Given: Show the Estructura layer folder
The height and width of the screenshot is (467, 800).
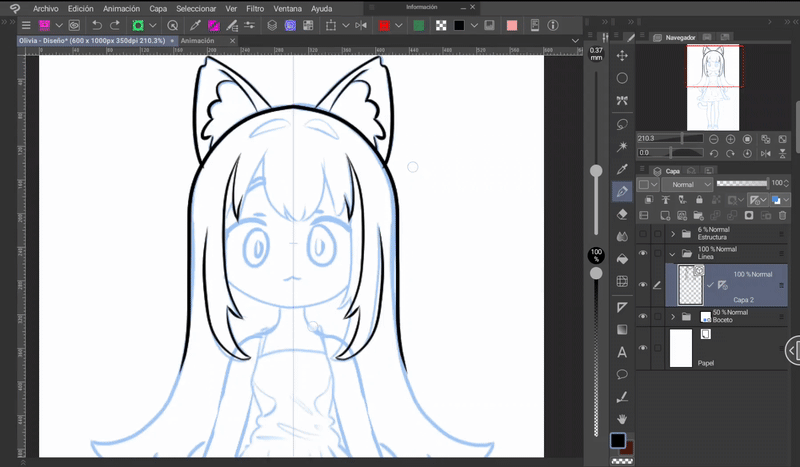Looking at the screenshot, I should tap(643, 233).
